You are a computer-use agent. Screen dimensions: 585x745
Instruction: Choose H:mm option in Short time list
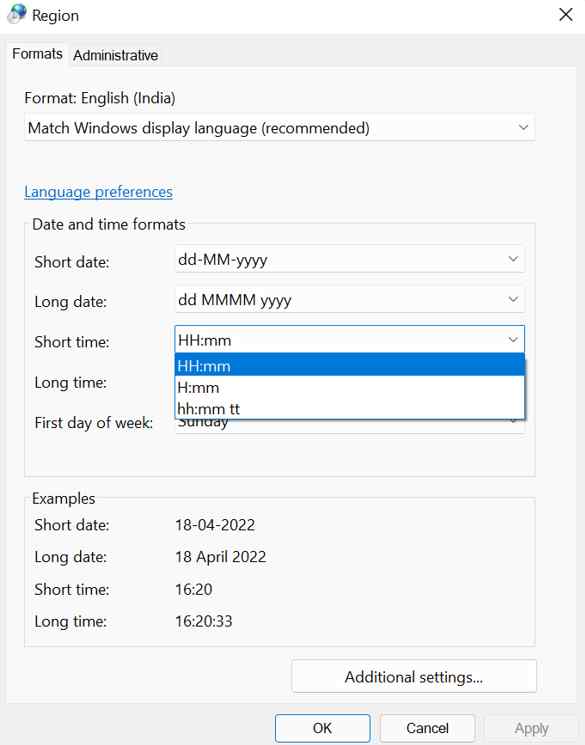click(x=350, y=388)
